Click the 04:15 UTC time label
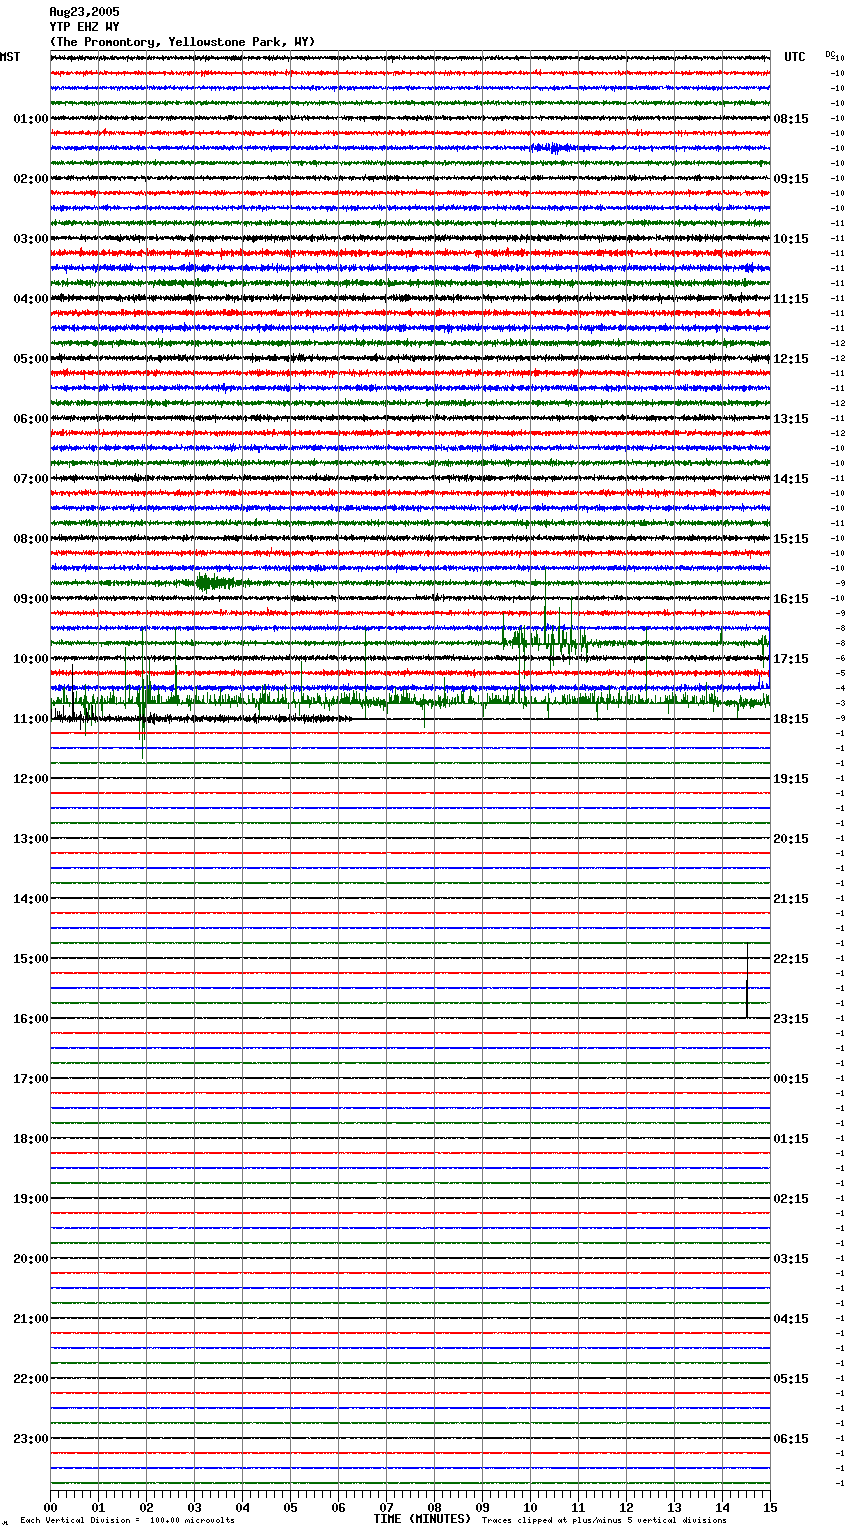Image resolution: width=850 pixels, height=1534 pixels. click(791, 1319)
